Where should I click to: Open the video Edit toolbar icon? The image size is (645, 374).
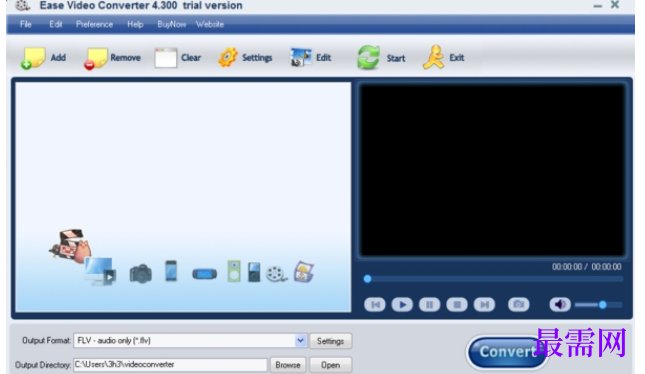[301, 58]
